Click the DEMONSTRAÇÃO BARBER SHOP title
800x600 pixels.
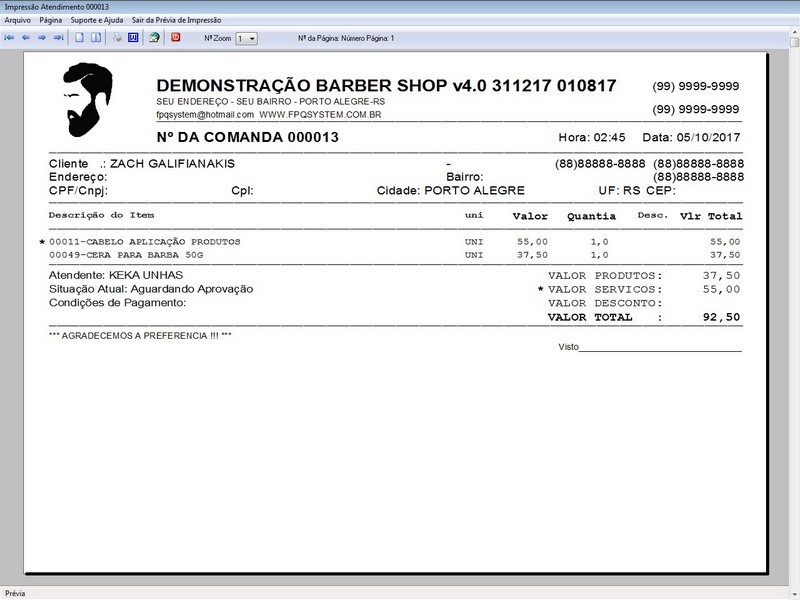click(386, 85)
